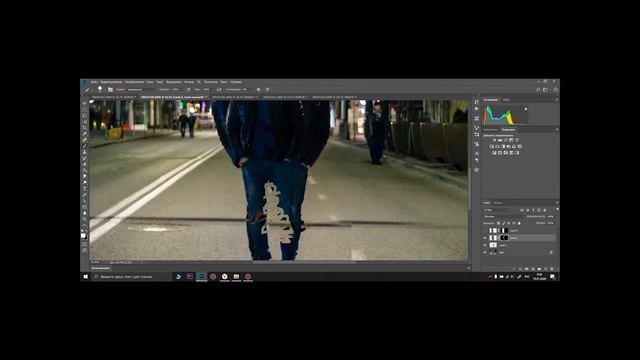Add a Black & White adjustment layer
The height and width of the screenshot is (360, 640).
(503, 147)
